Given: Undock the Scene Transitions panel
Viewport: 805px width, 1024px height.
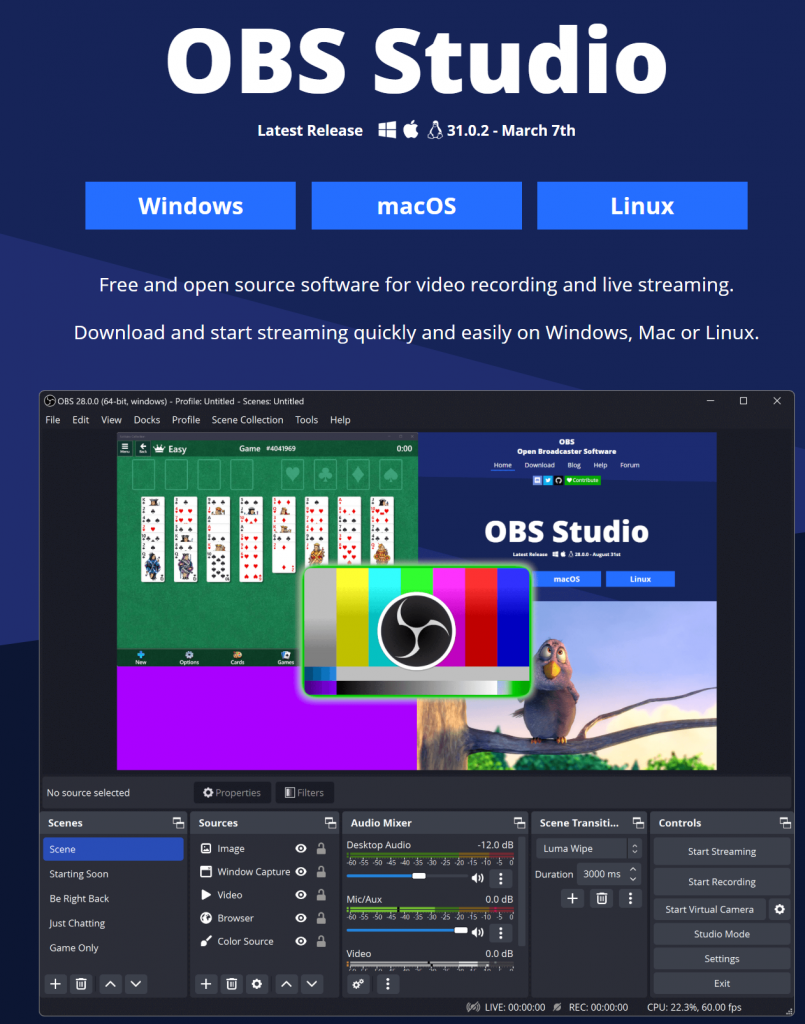Looking at the screenshot, I should [638, 823].
